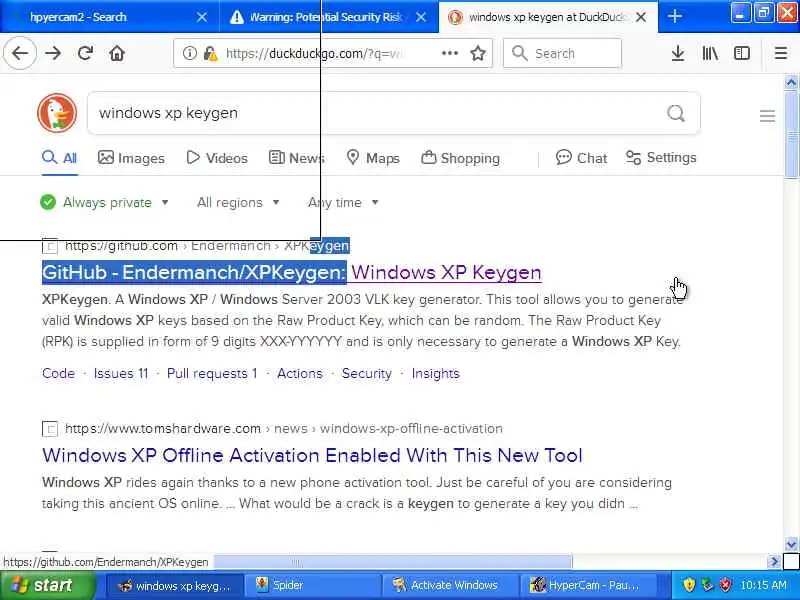Open the Insights sitelink
The width and height of the screenshot is (800, 600).
pyautogui.click(x=436, y=373)
